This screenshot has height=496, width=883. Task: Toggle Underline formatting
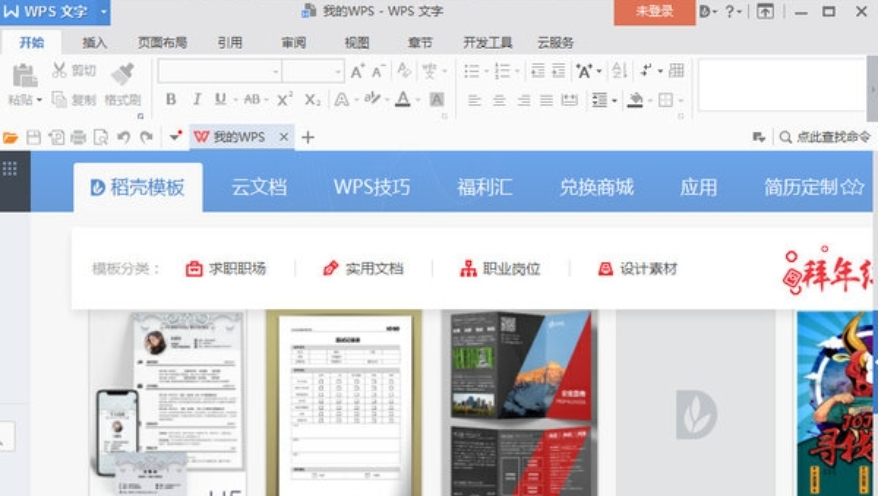pos(220,100)
